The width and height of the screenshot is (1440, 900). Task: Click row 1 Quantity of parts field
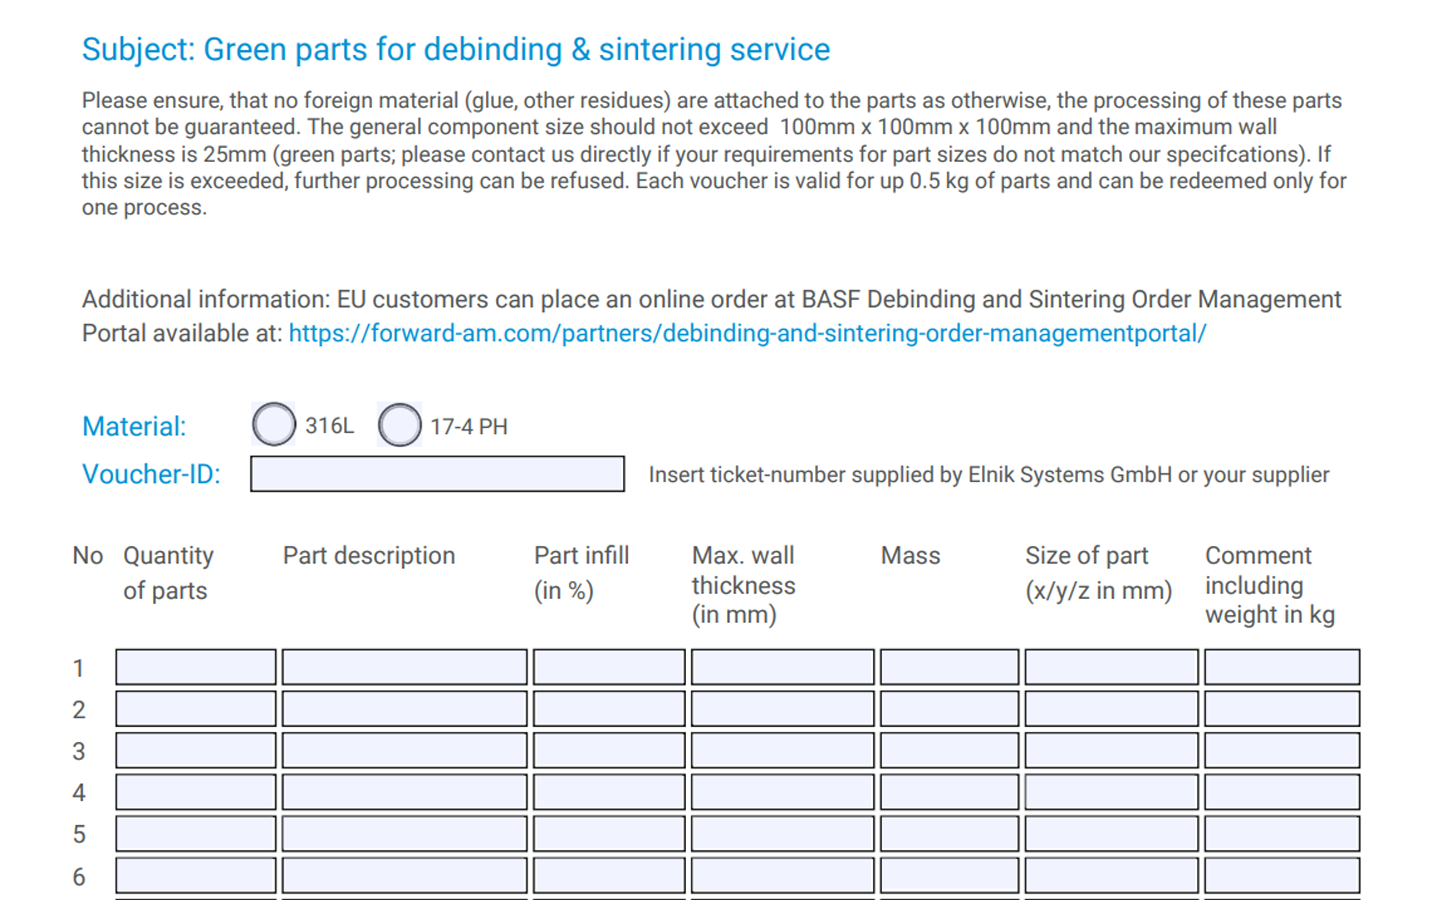[x=196, y=667]
